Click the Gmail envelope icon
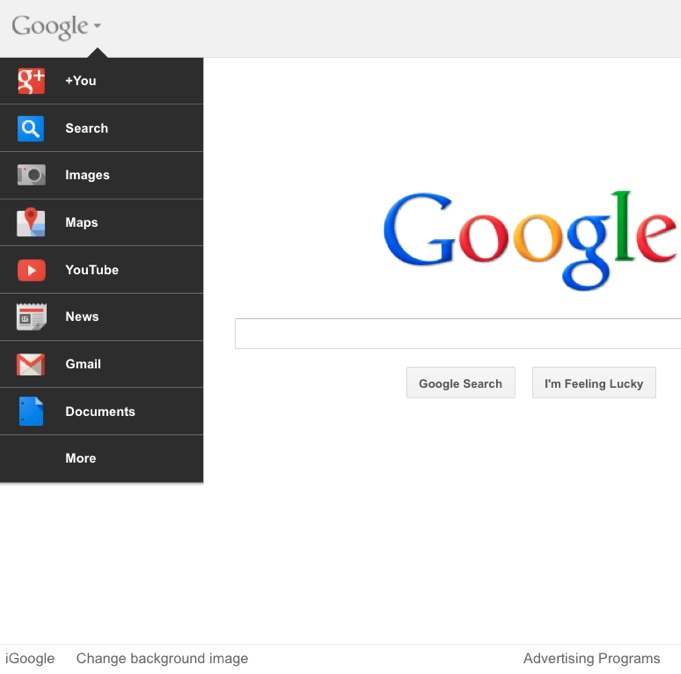 point(30,364)
